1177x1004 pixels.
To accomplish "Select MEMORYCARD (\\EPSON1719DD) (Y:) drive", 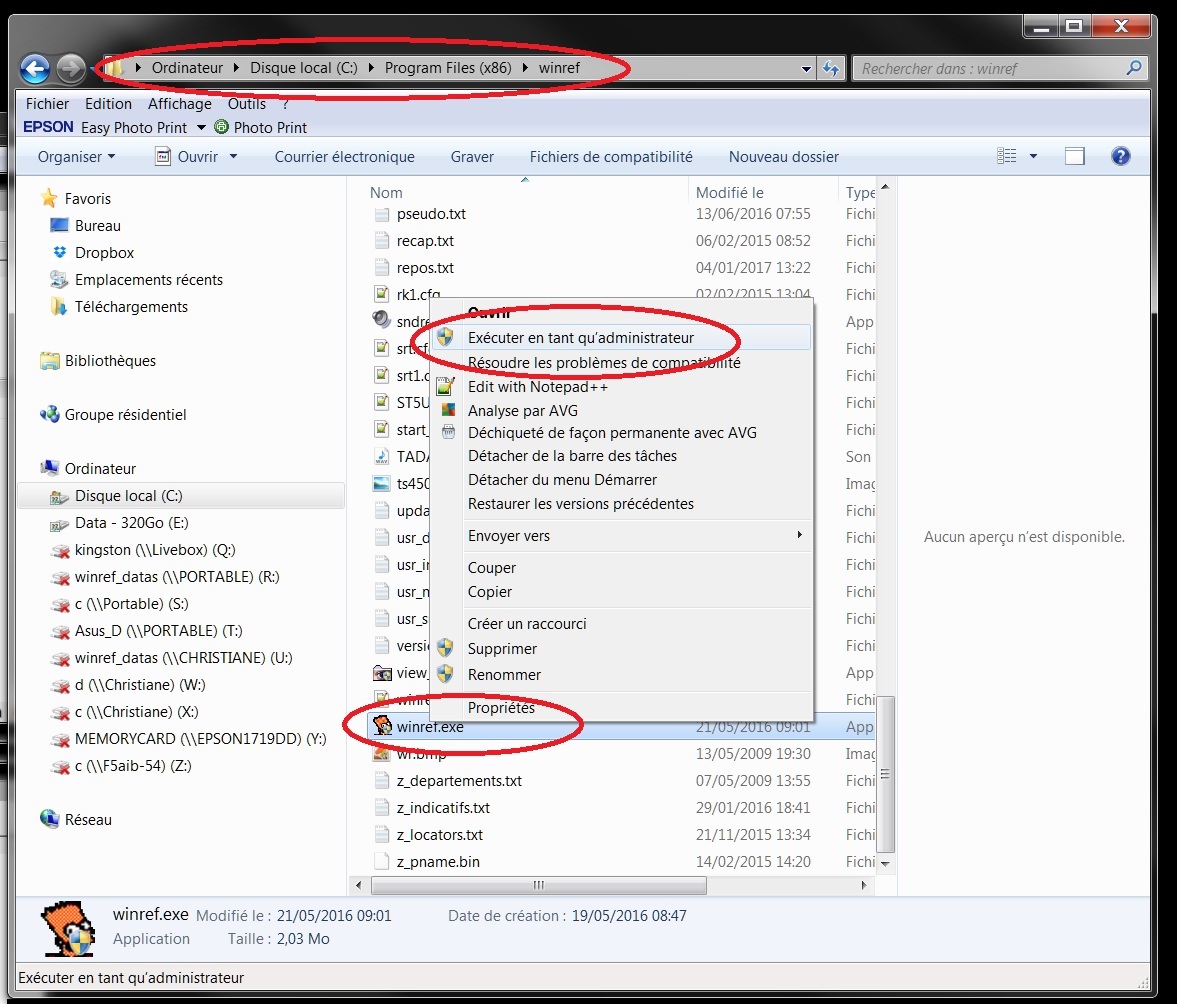I will click(200, 738).
